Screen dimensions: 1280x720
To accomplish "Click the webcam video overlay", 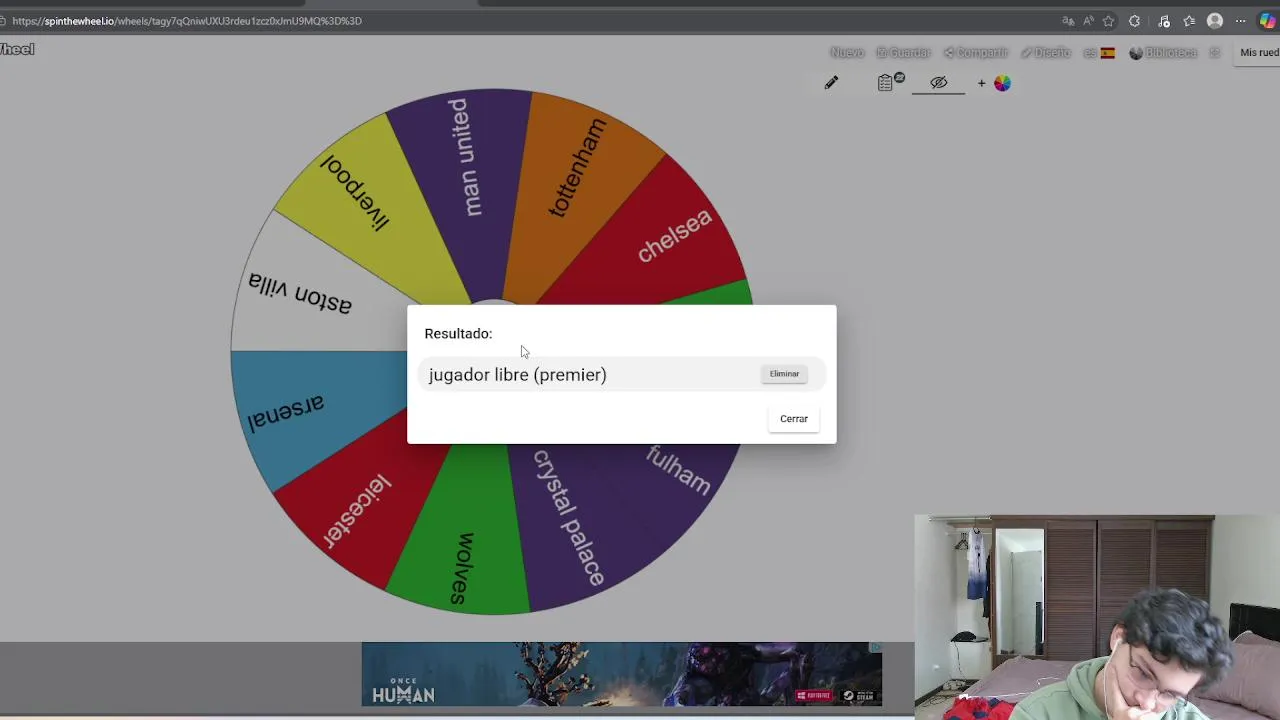I will point(1097,615).
